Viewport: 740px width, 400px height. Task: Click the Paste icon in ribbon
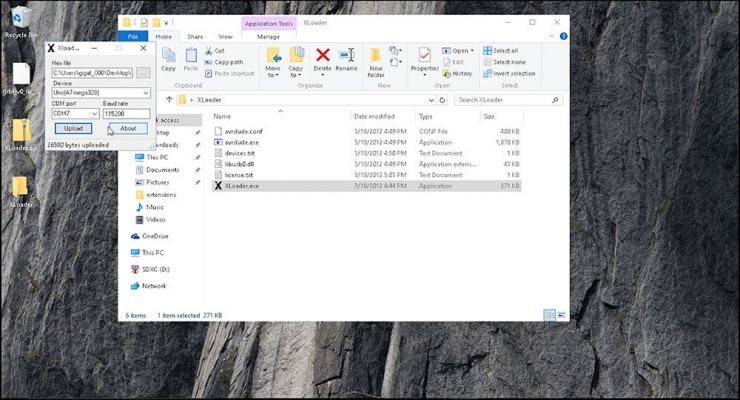(x=191, y=59)
